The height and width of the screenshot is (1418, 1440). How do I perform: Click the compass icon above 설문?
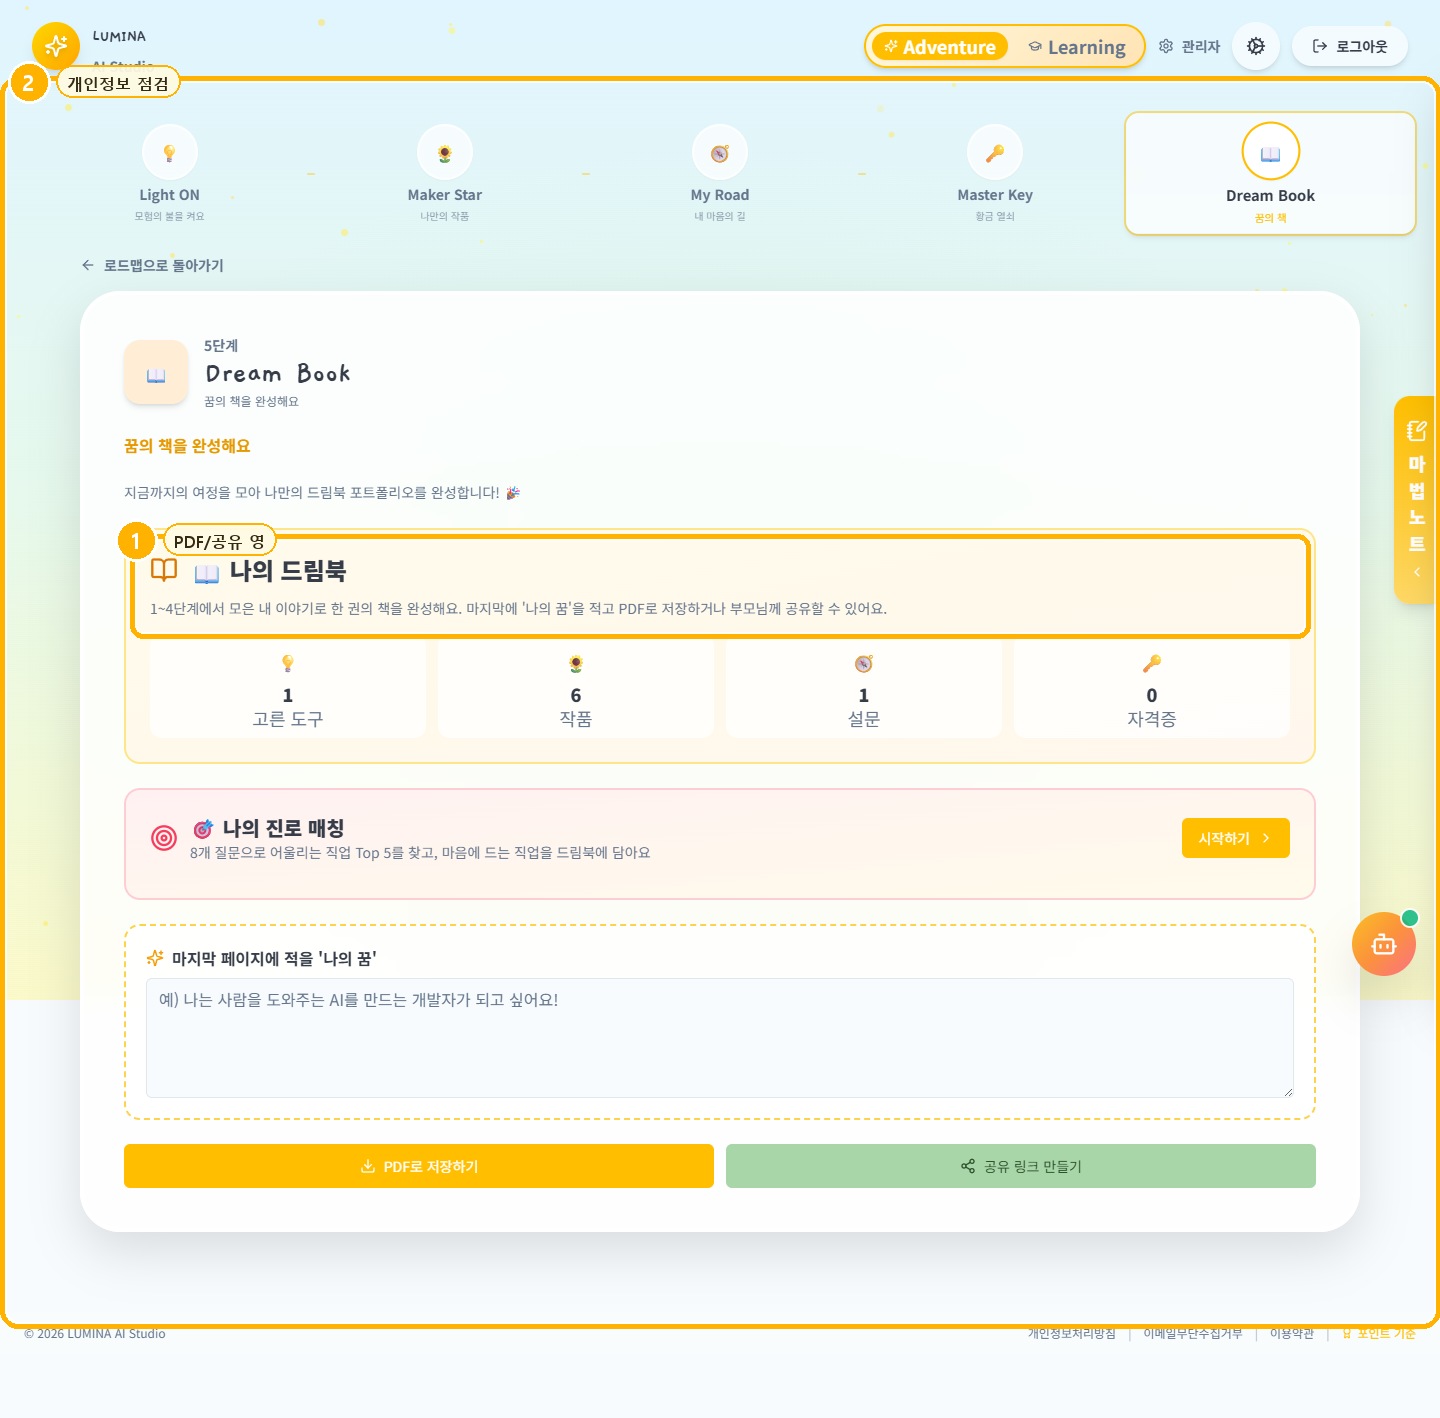point(864,663)
